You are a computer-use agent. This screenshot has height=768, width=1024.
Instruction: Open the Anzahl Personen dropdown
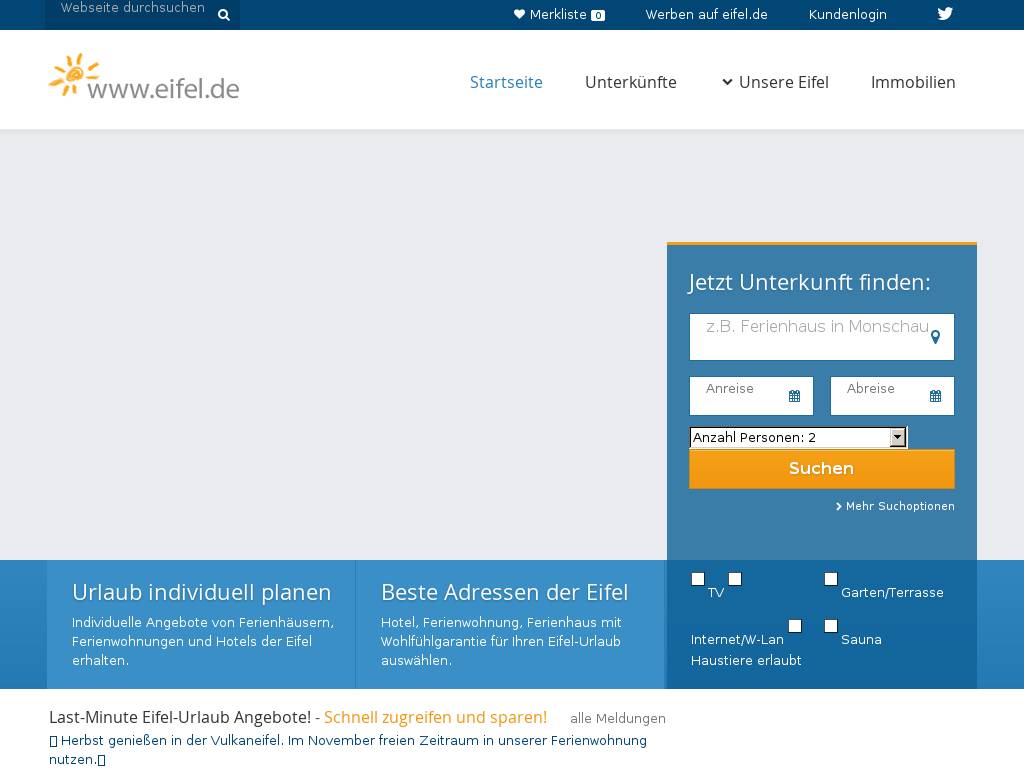pos(798,437)
